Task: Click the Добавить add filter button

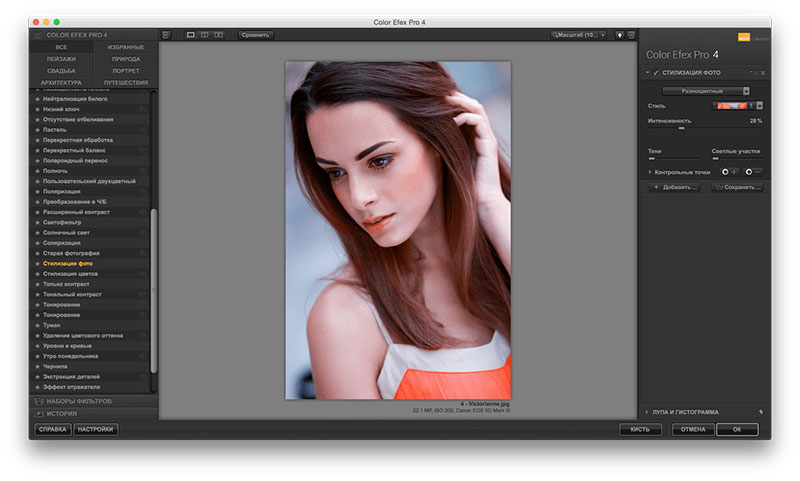Action: 676,187
